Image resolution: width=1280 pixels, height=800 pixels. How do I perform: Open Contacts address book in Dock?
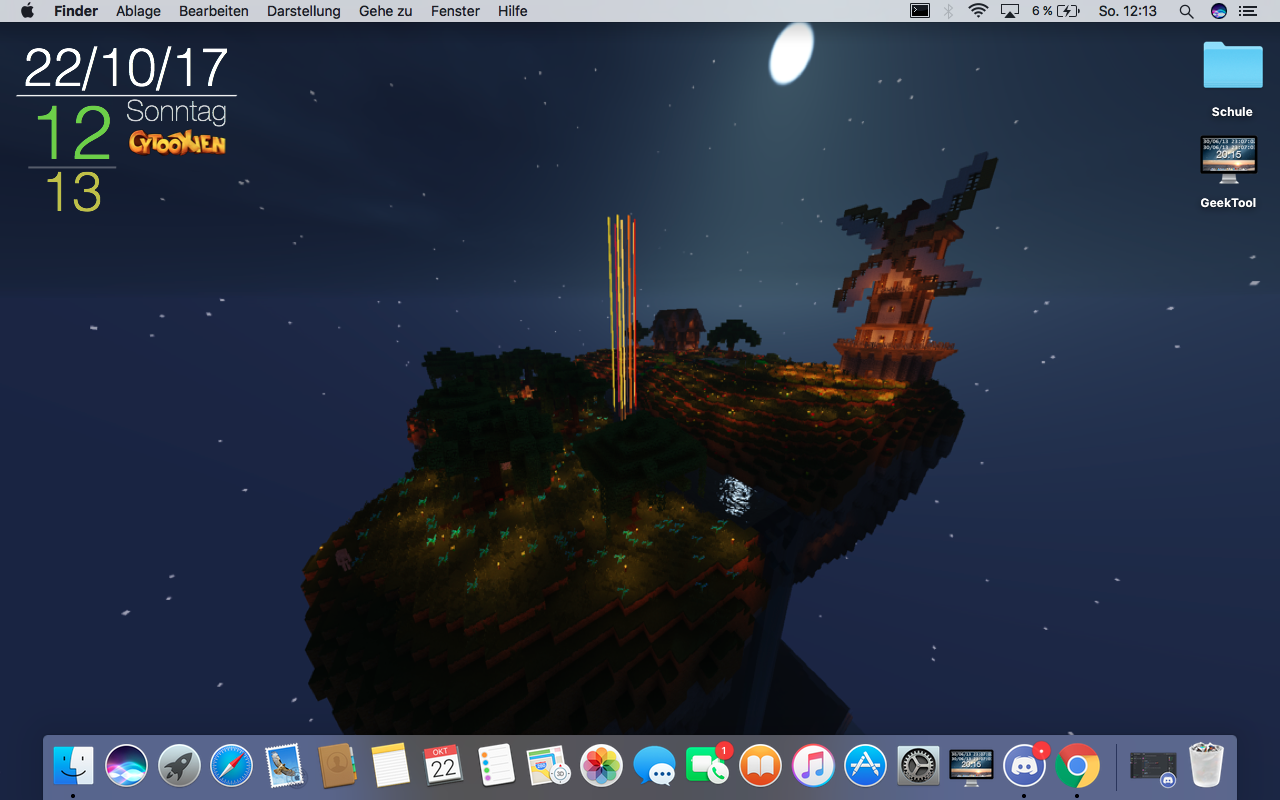click(x=338, y=767)
